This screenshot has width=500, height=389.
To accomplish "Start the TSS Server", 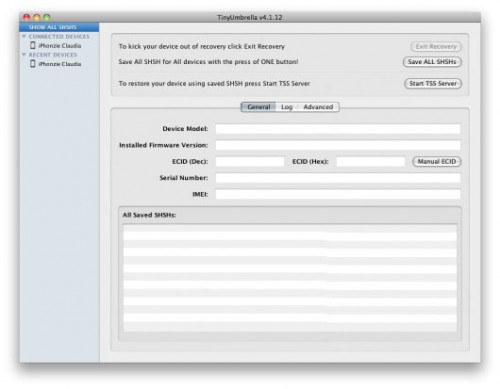I will point(433,83).
